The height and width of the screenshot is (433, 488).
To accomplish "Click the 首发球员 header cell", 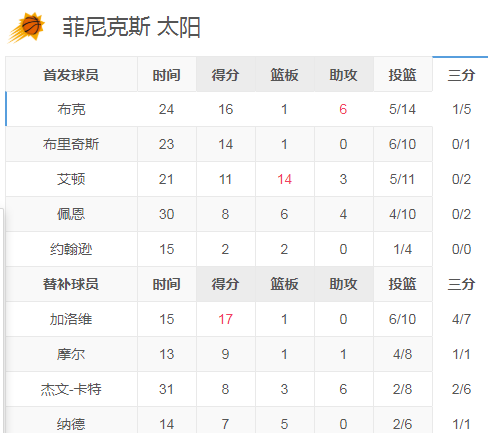I will pyautogui.click(x=71, y=75).
